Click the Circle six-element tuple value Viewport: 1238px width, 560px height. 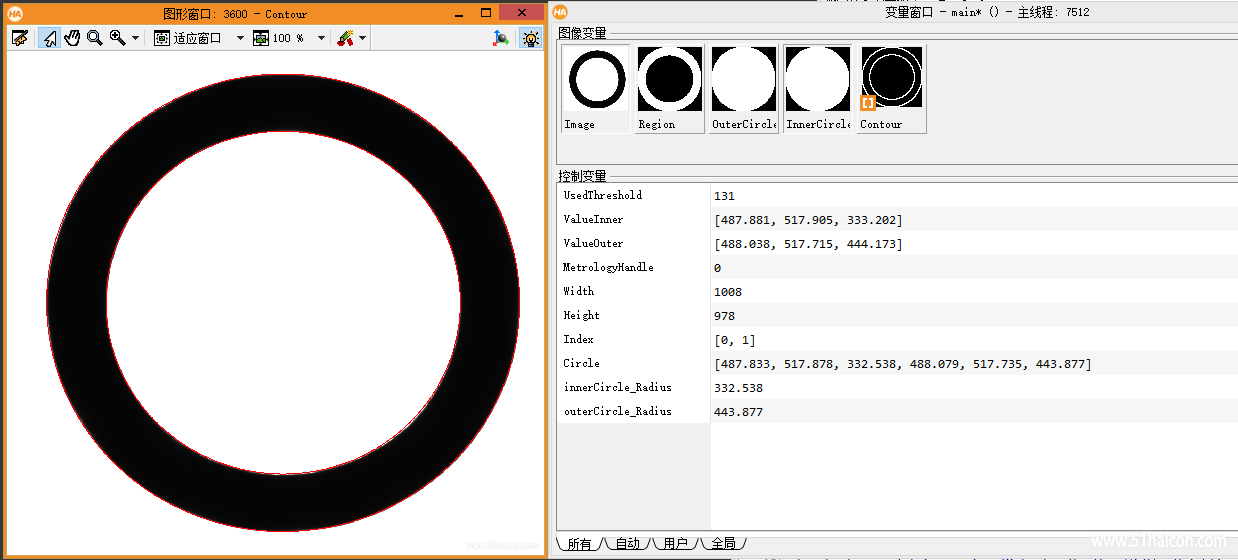pos(903,364)
